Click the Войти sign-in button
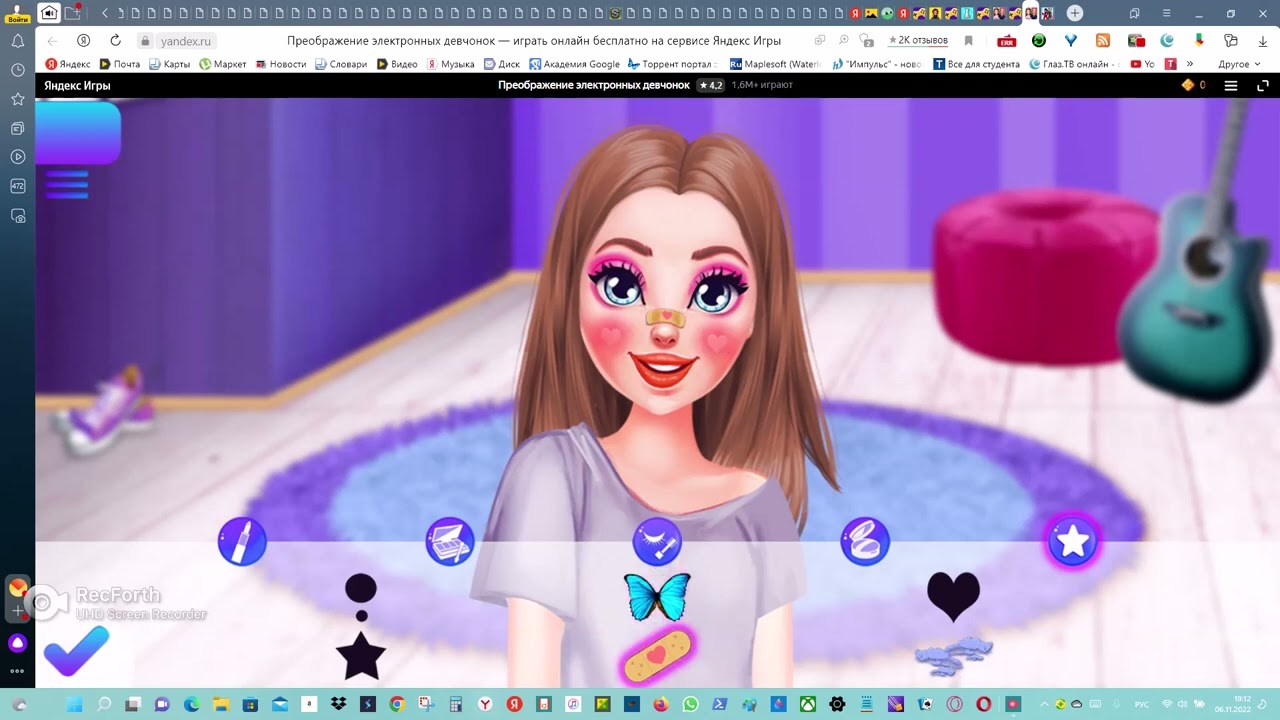The width and height of the screenshot is (1280, 720). pos(17,13)
